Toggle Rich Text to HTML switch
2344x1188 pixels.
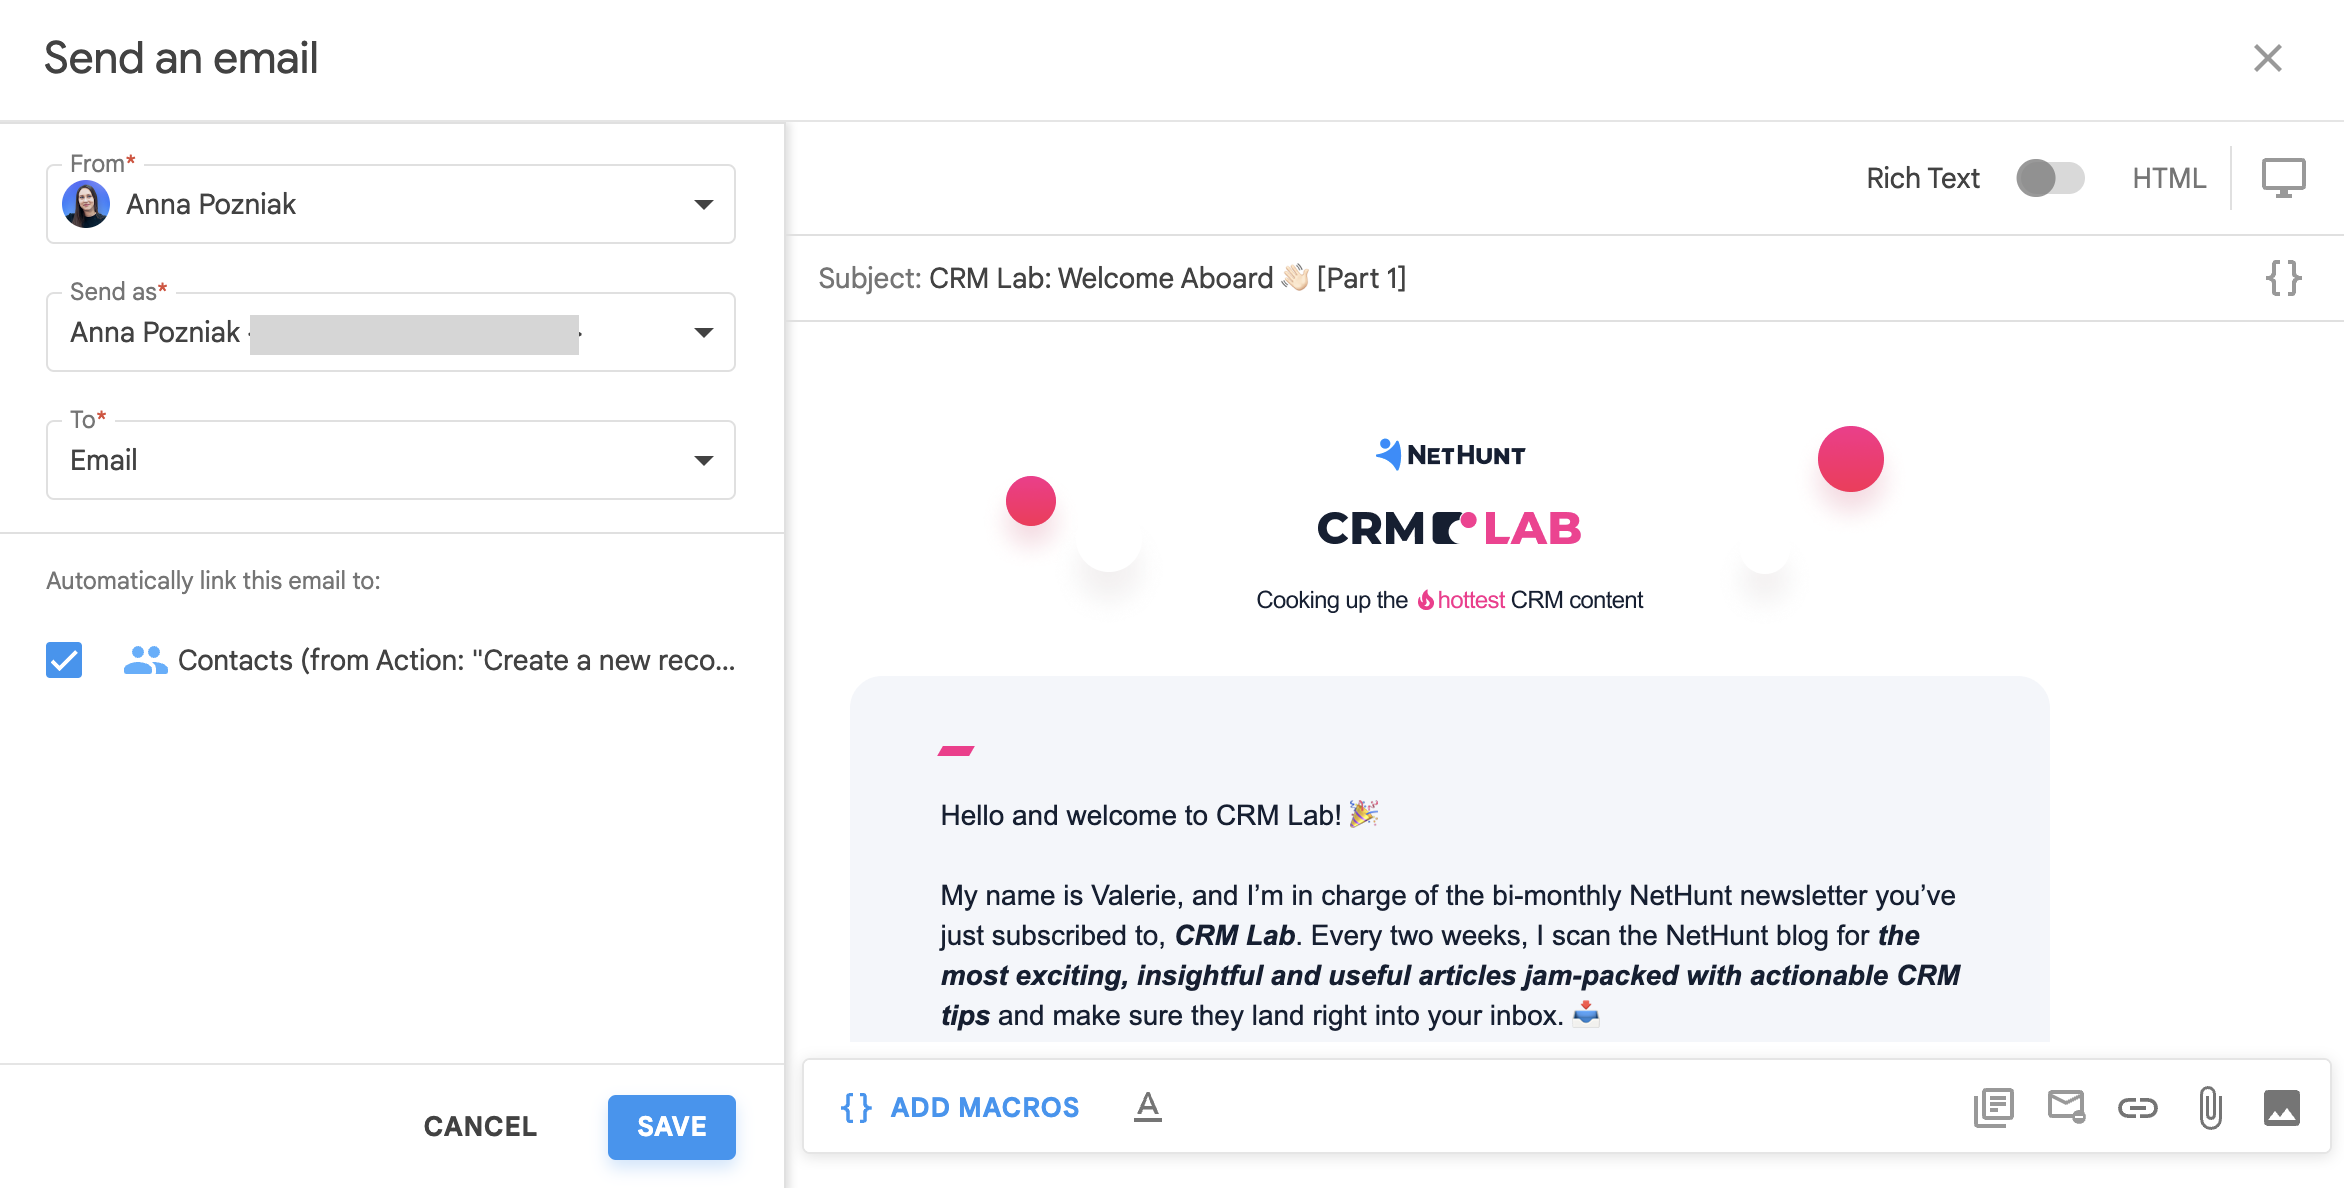(2050, 178)
